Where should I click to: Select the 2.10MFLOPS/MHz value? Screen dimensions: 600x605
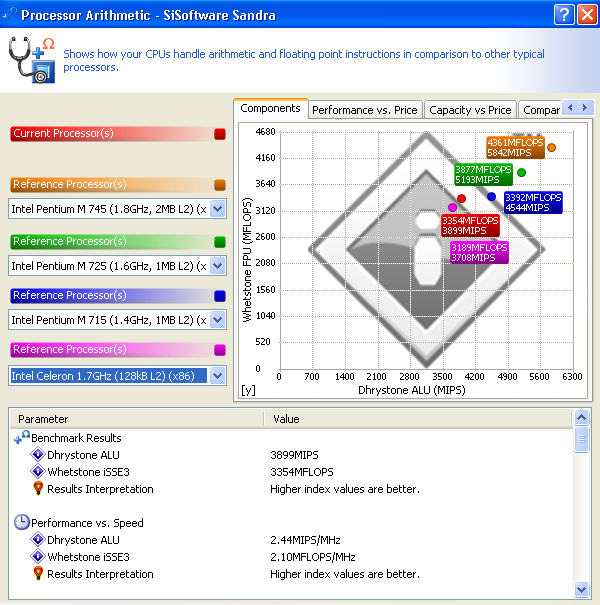pos(313,557)
